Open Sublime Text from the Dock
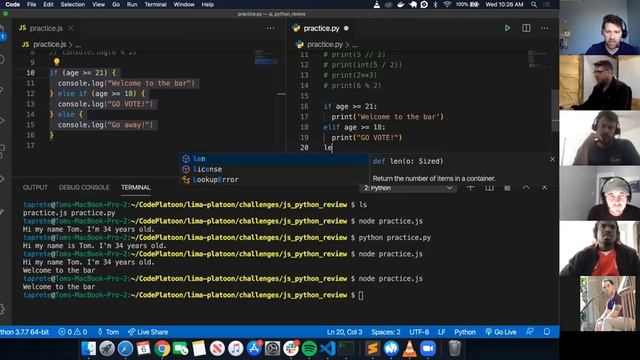 click(x=372, y=349)
